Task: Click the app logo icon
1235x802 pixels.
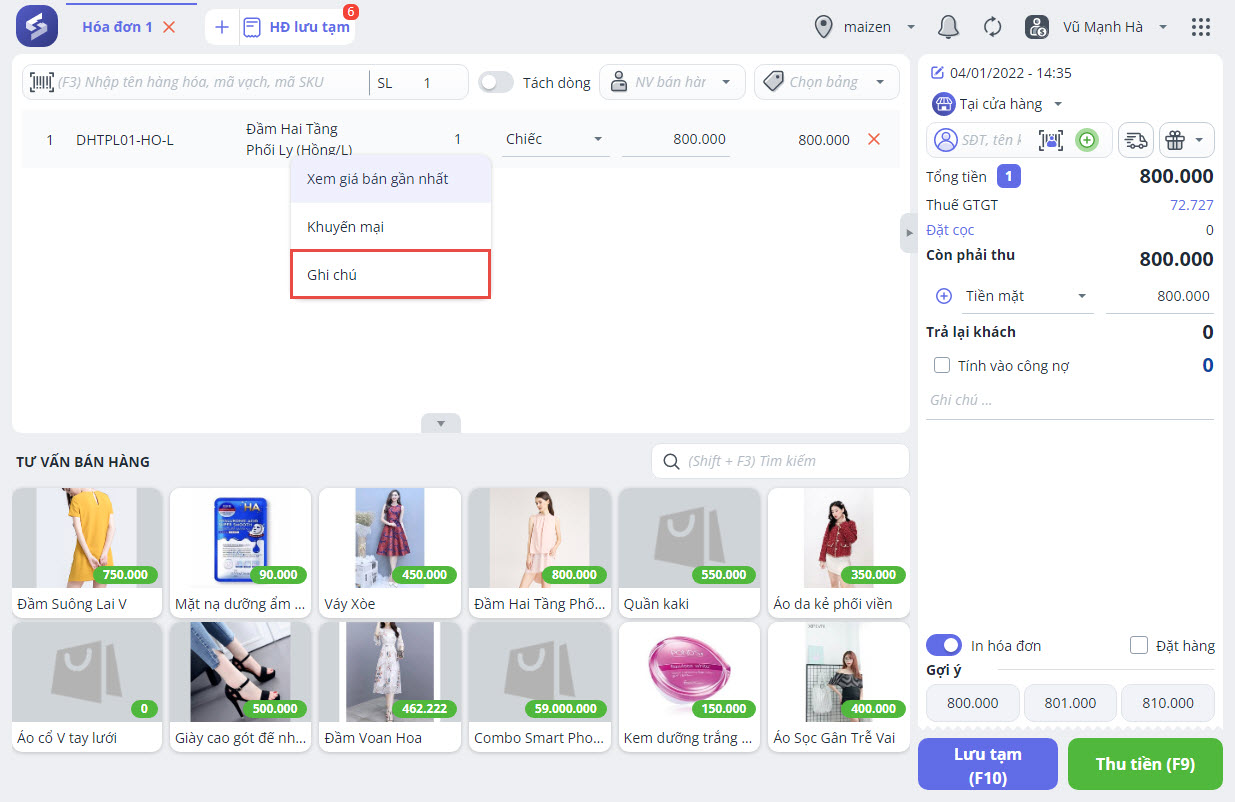Action: pos(37,26)
